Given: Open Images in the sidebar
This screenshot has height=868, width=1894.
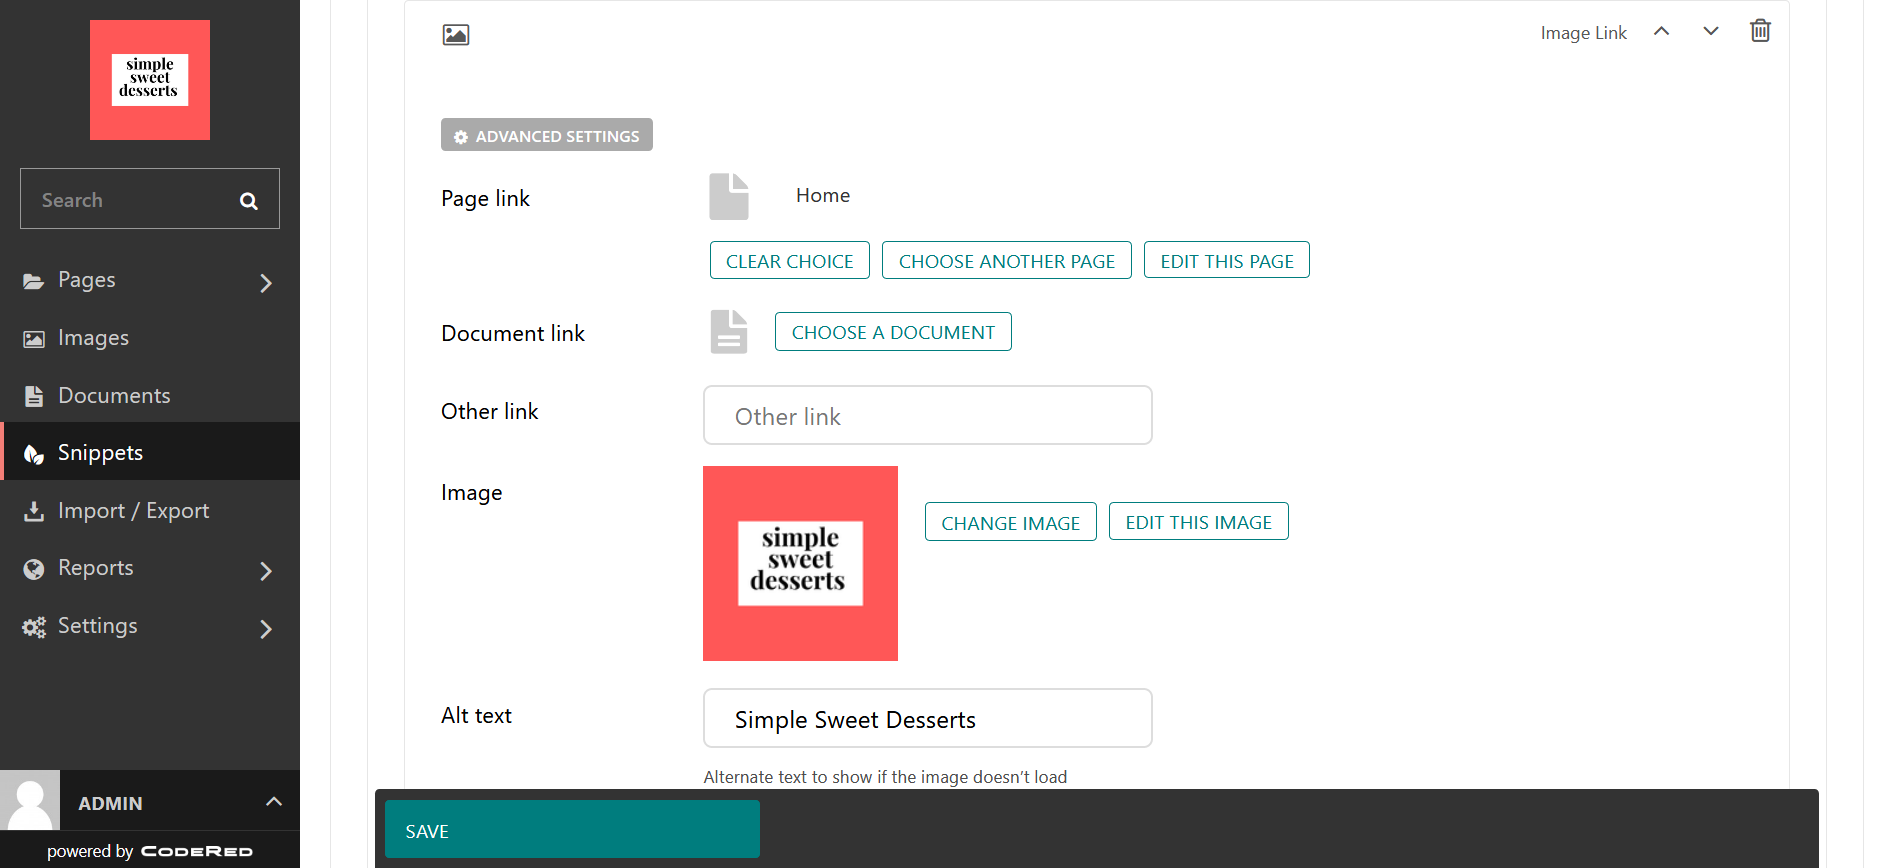Looking at the screenshot, I should click(93, 338).
